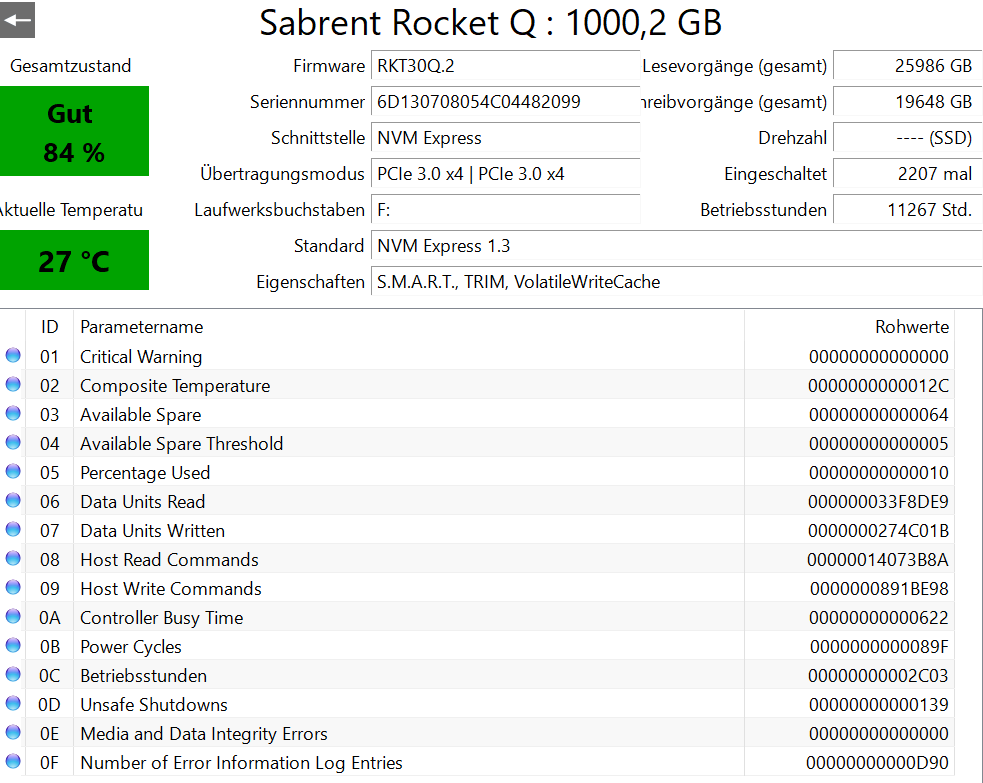This screenshot has height=783, width=983.
Task: Select the Unsafe Shutdowns row name
Action: pos(154,705)
